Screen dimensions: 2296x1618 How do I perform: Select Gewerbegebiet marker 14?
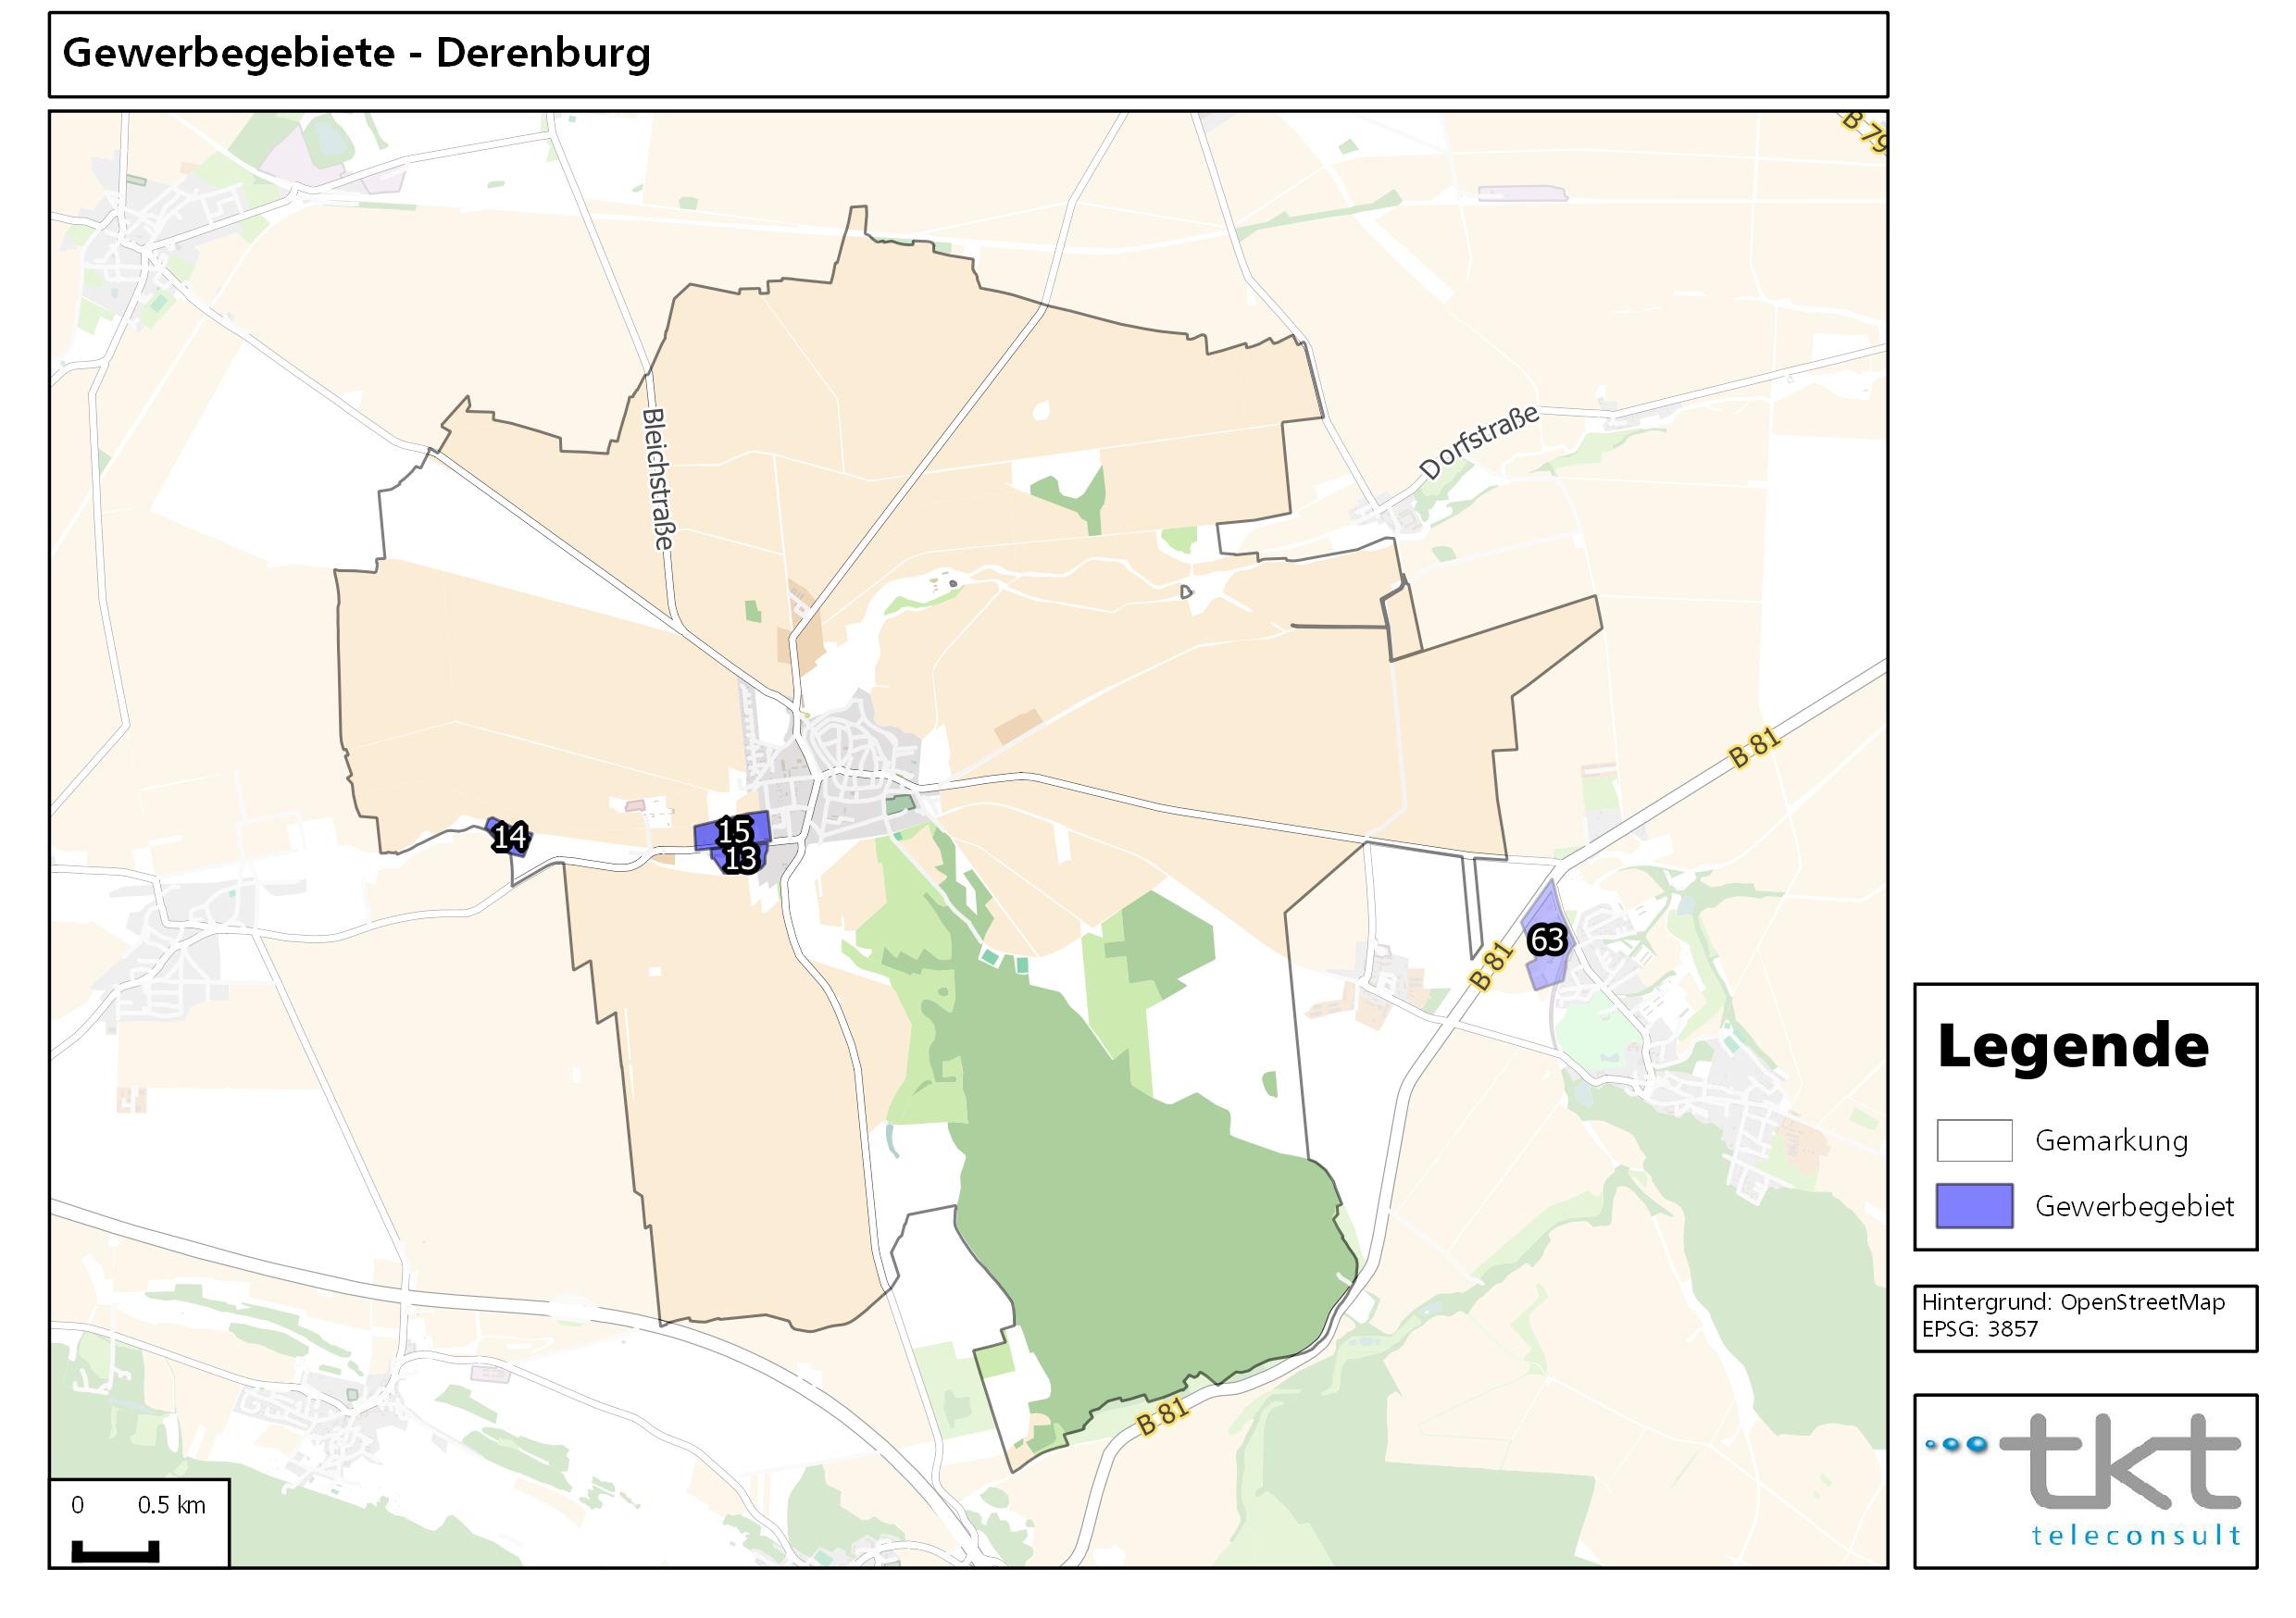pyautogui.click(x=510, y=837)
